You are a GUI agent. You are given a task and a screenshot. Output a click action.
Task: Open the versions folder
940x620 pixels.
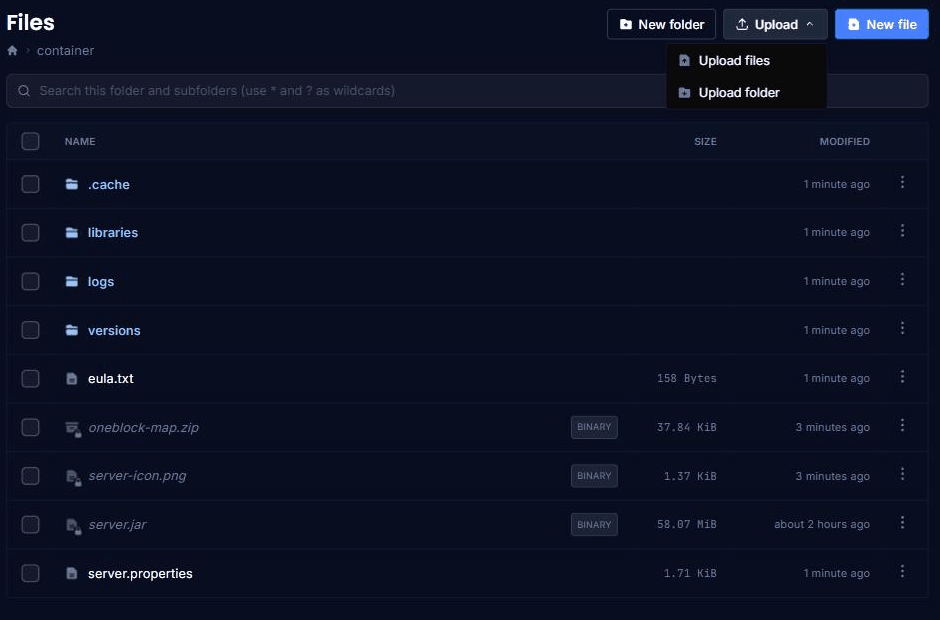point(114,330)
